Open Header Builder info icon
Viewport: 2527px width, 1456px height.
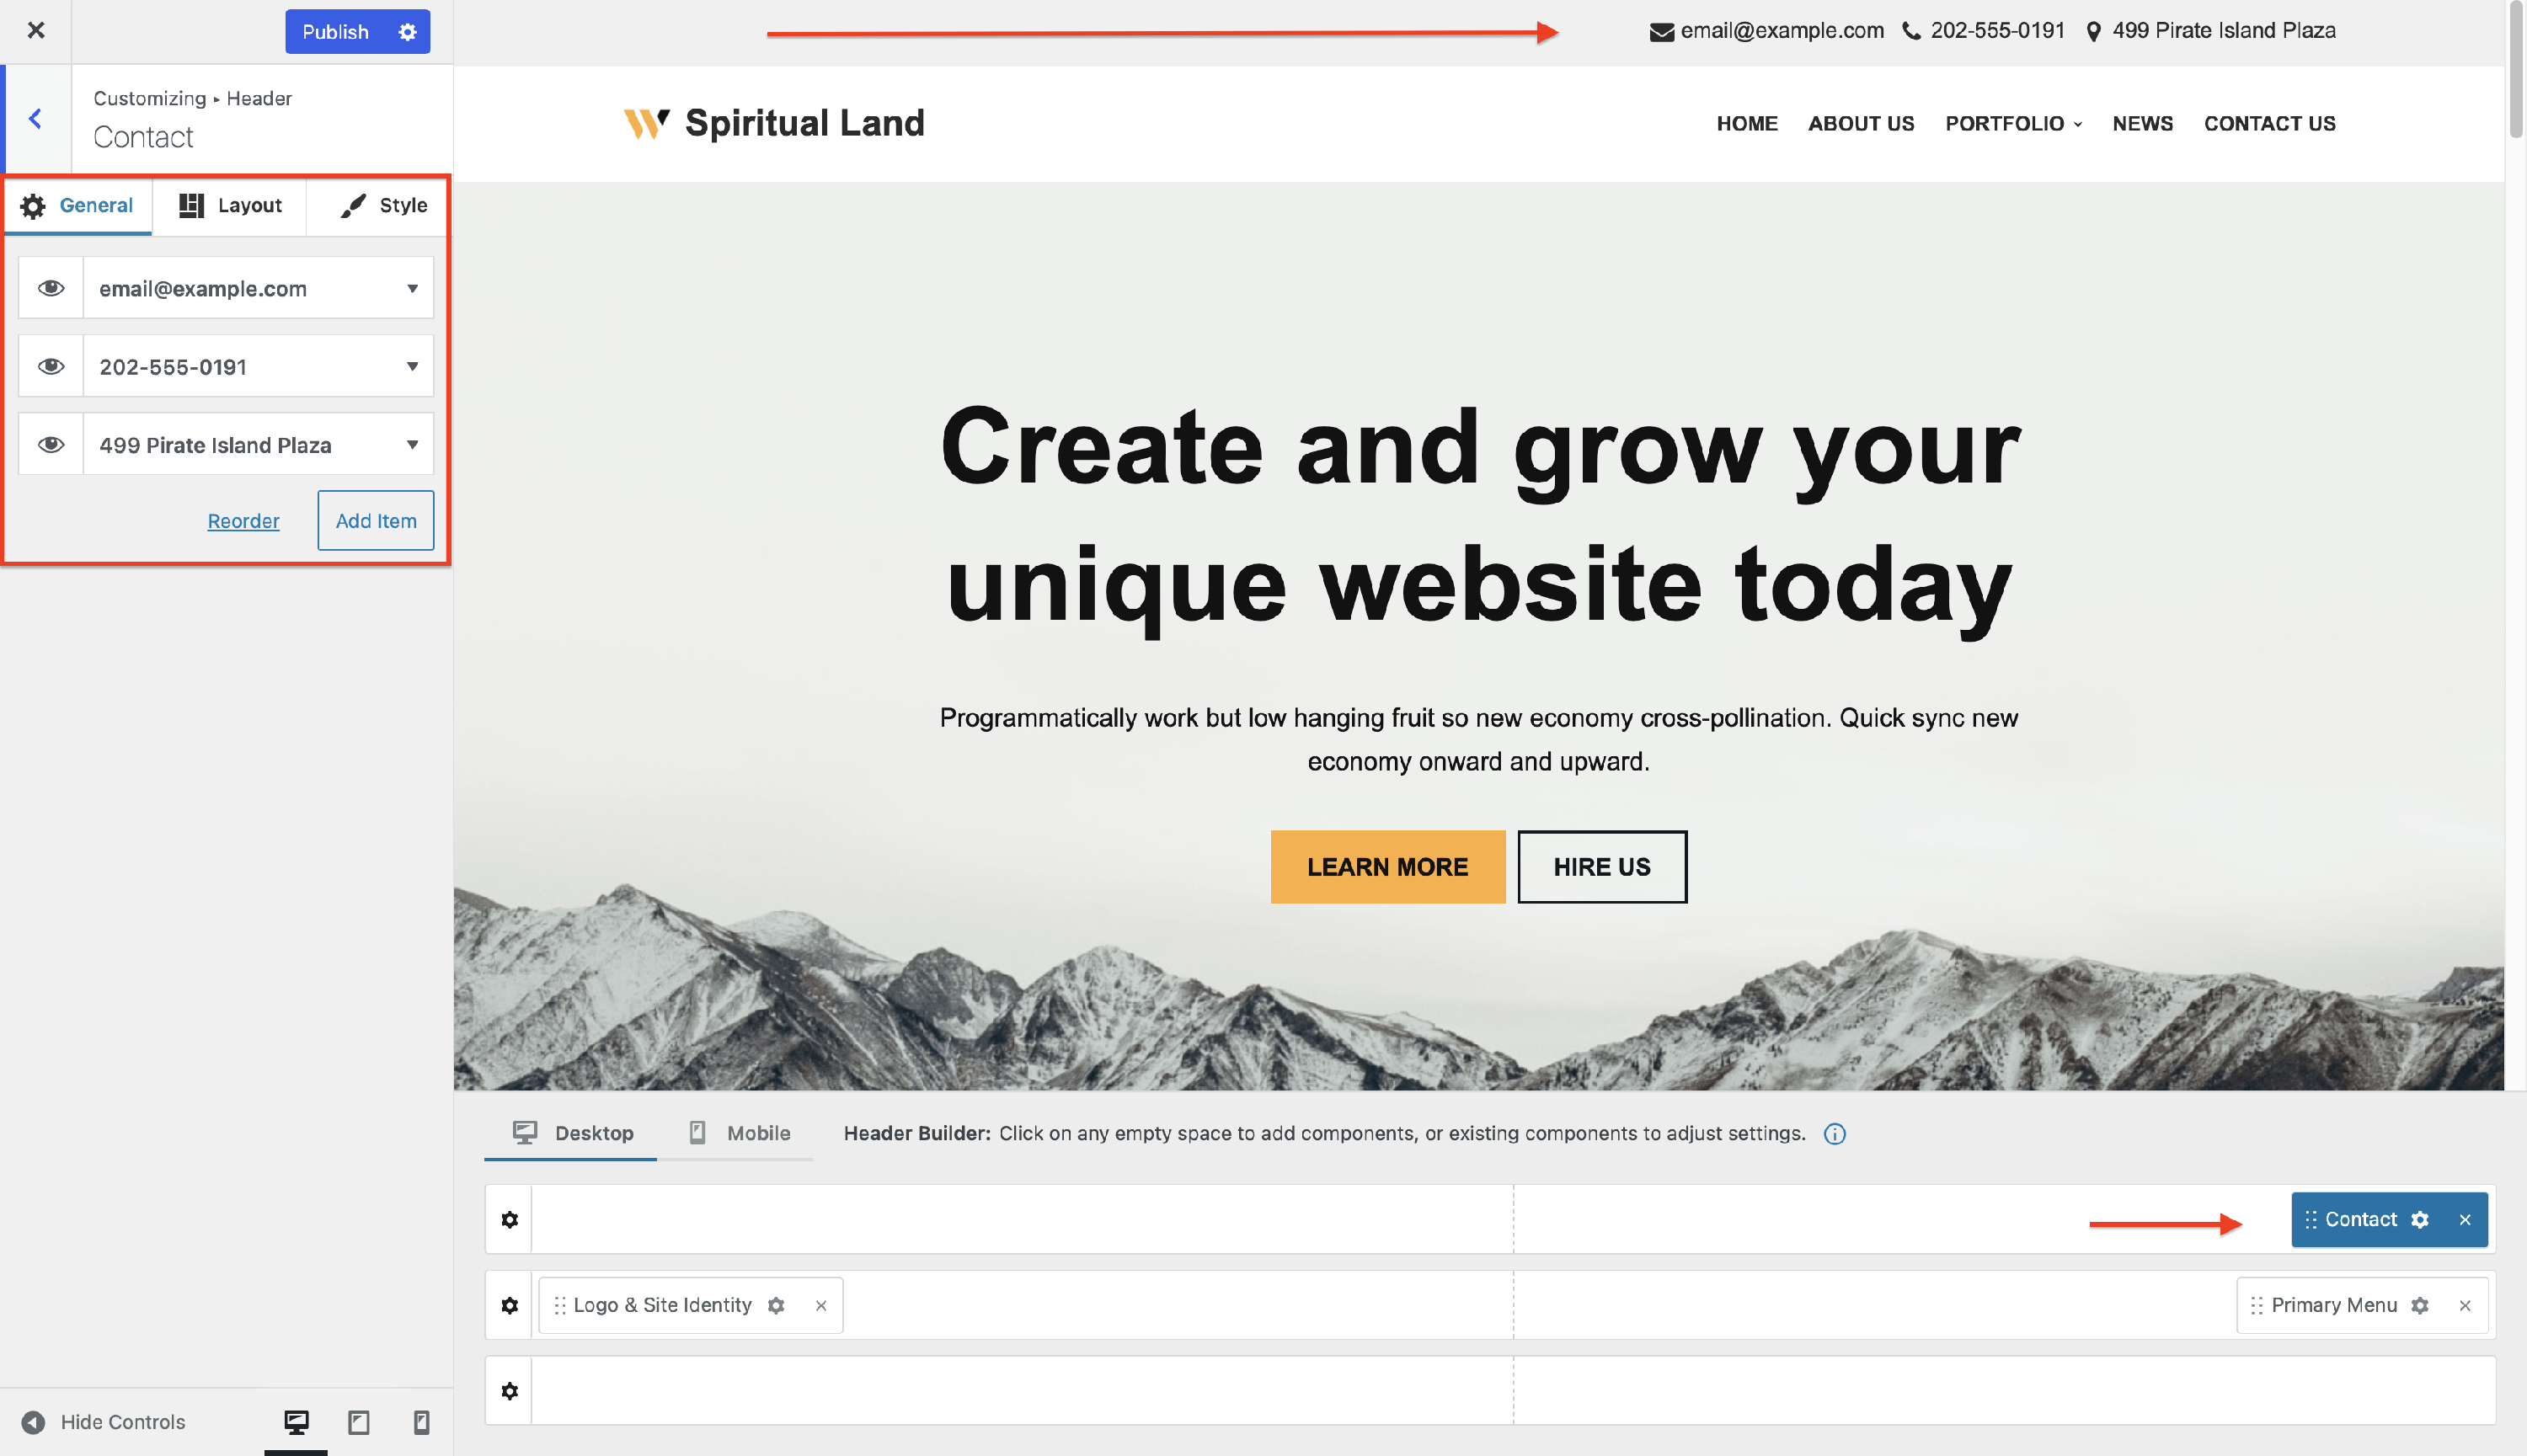(x=1835, y=1134)
